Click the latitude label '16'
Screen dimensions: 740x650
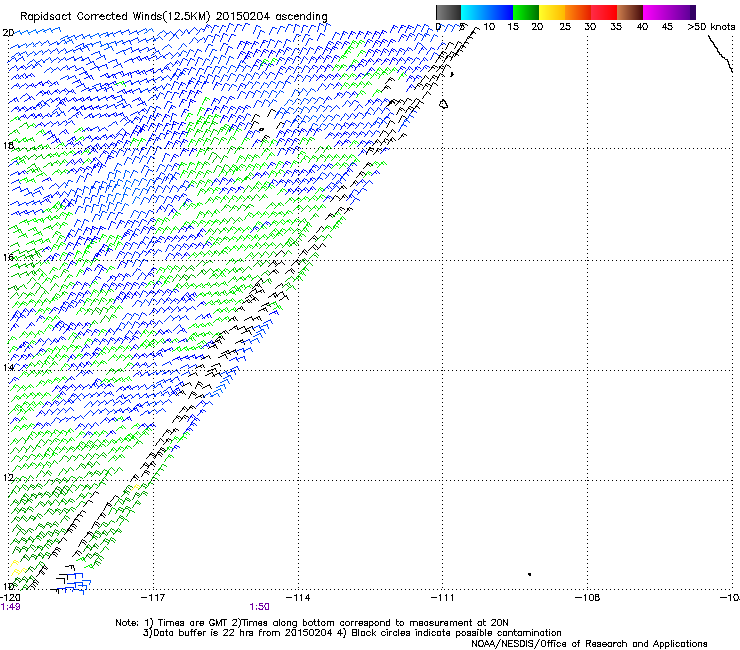[8, 257]
